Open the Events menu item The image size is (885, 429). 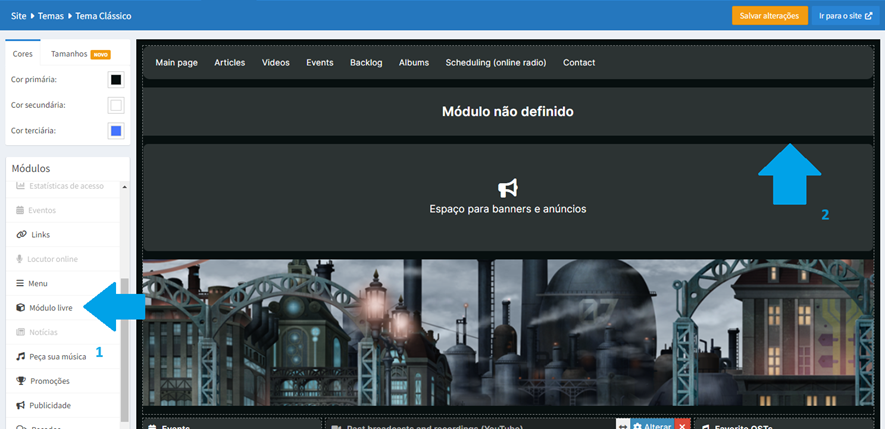pos(320,63)
